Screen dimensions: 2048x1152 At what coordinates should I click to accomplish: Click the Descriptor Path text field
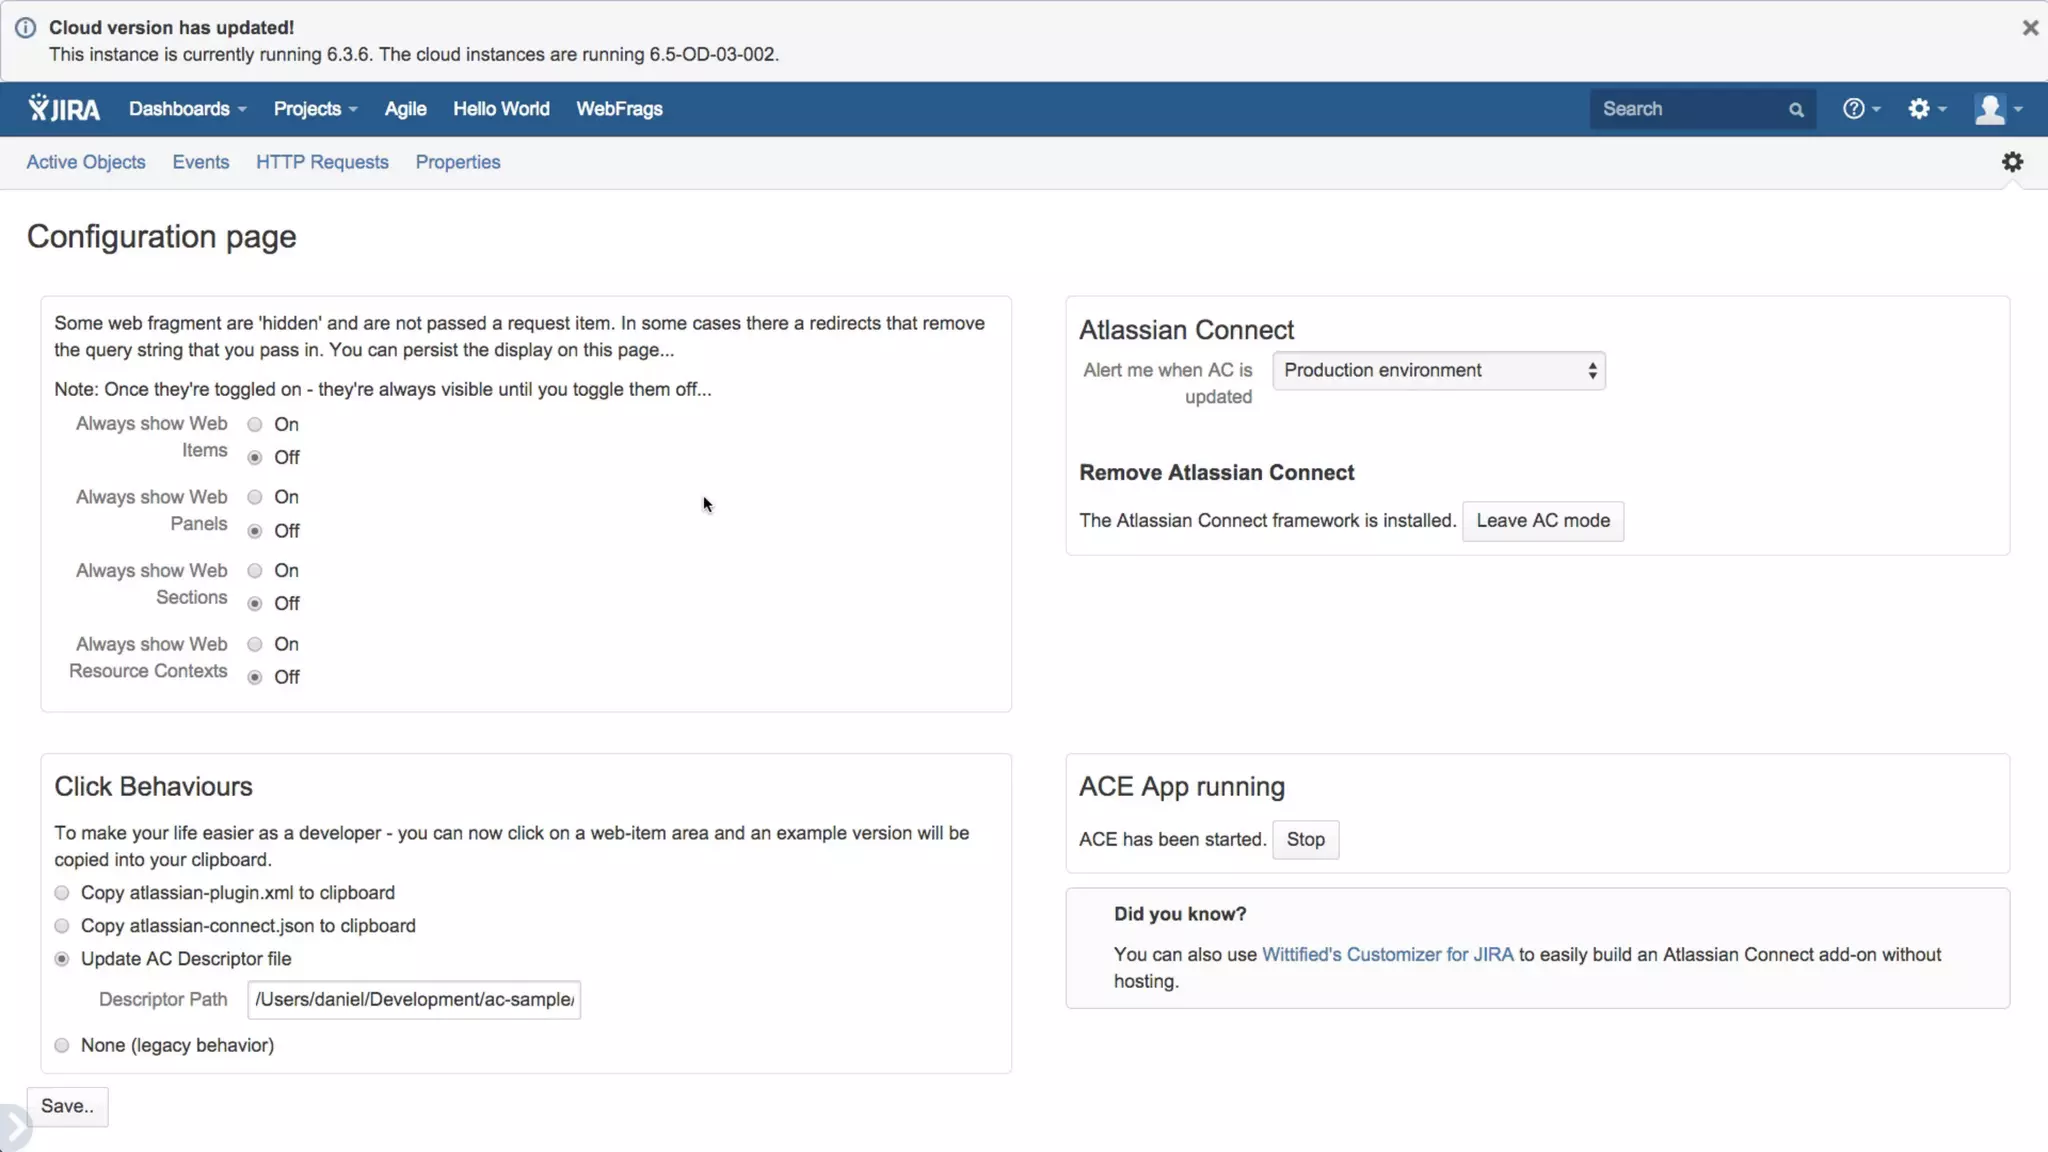[414, 1000]
